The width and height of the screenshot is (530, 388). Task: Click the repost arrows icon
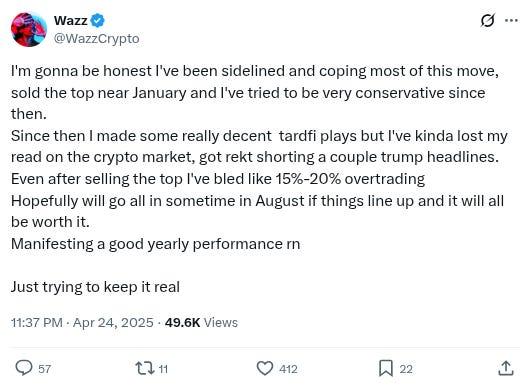pos(145,368)
